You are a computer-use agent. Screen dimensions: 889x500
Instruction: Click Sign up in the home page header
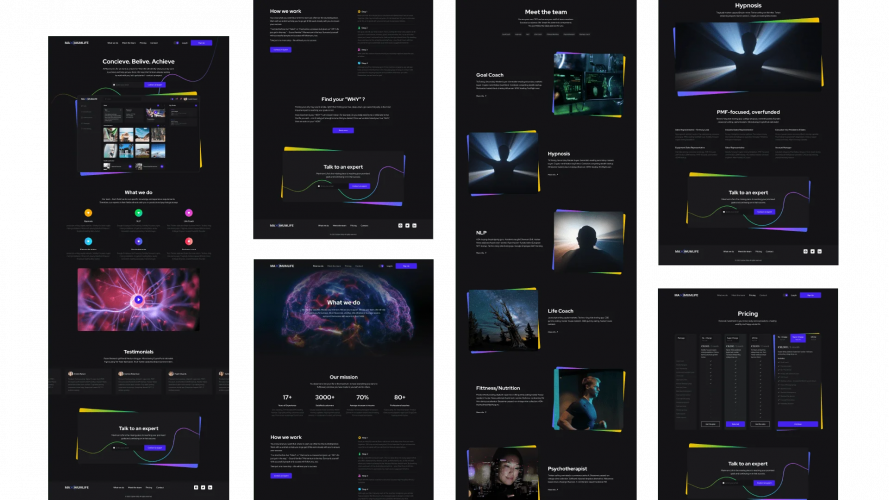coord(201,43)
